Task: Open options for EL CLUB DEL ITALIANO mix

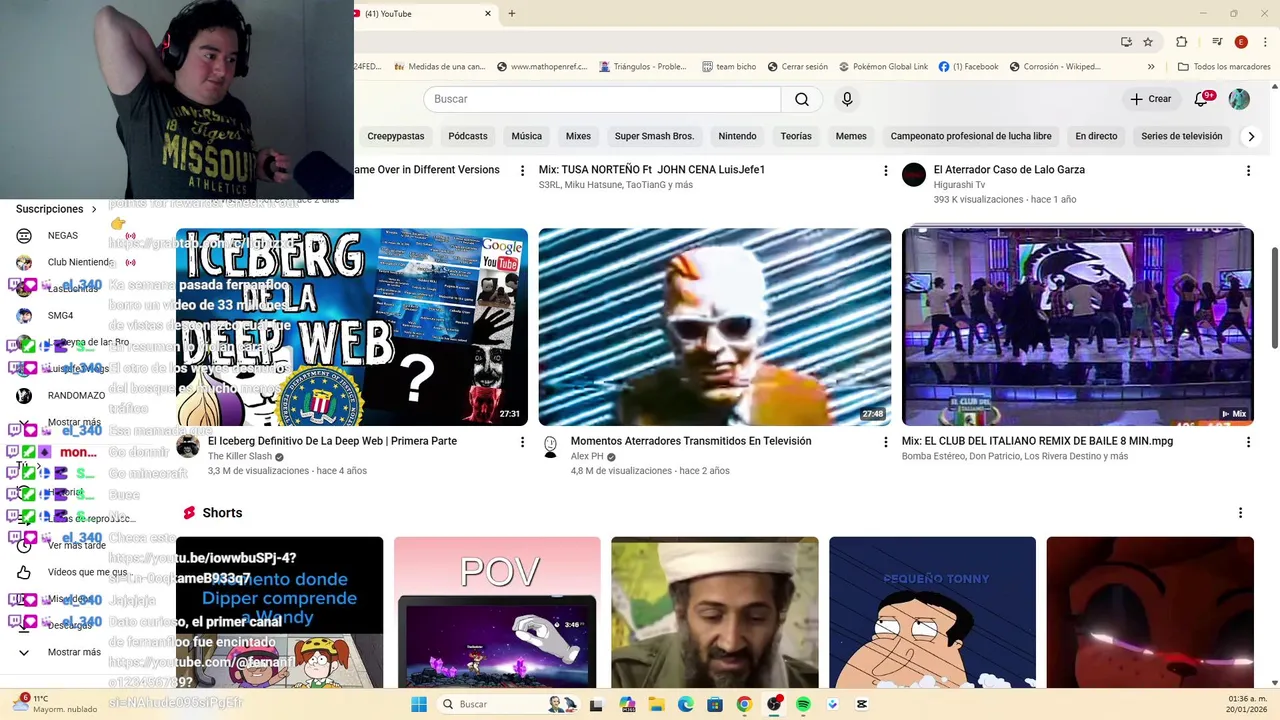Action: pos(1248,442)
